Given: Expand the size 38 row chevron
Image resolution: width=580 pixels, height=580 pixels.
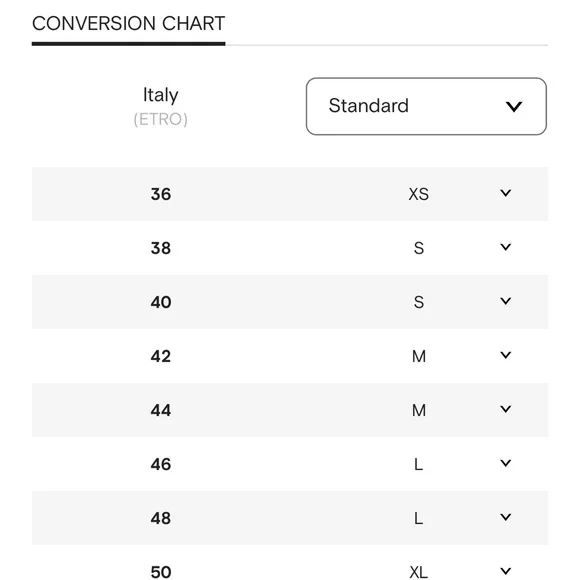Looking at the screenshot, I should click(505, 247).
